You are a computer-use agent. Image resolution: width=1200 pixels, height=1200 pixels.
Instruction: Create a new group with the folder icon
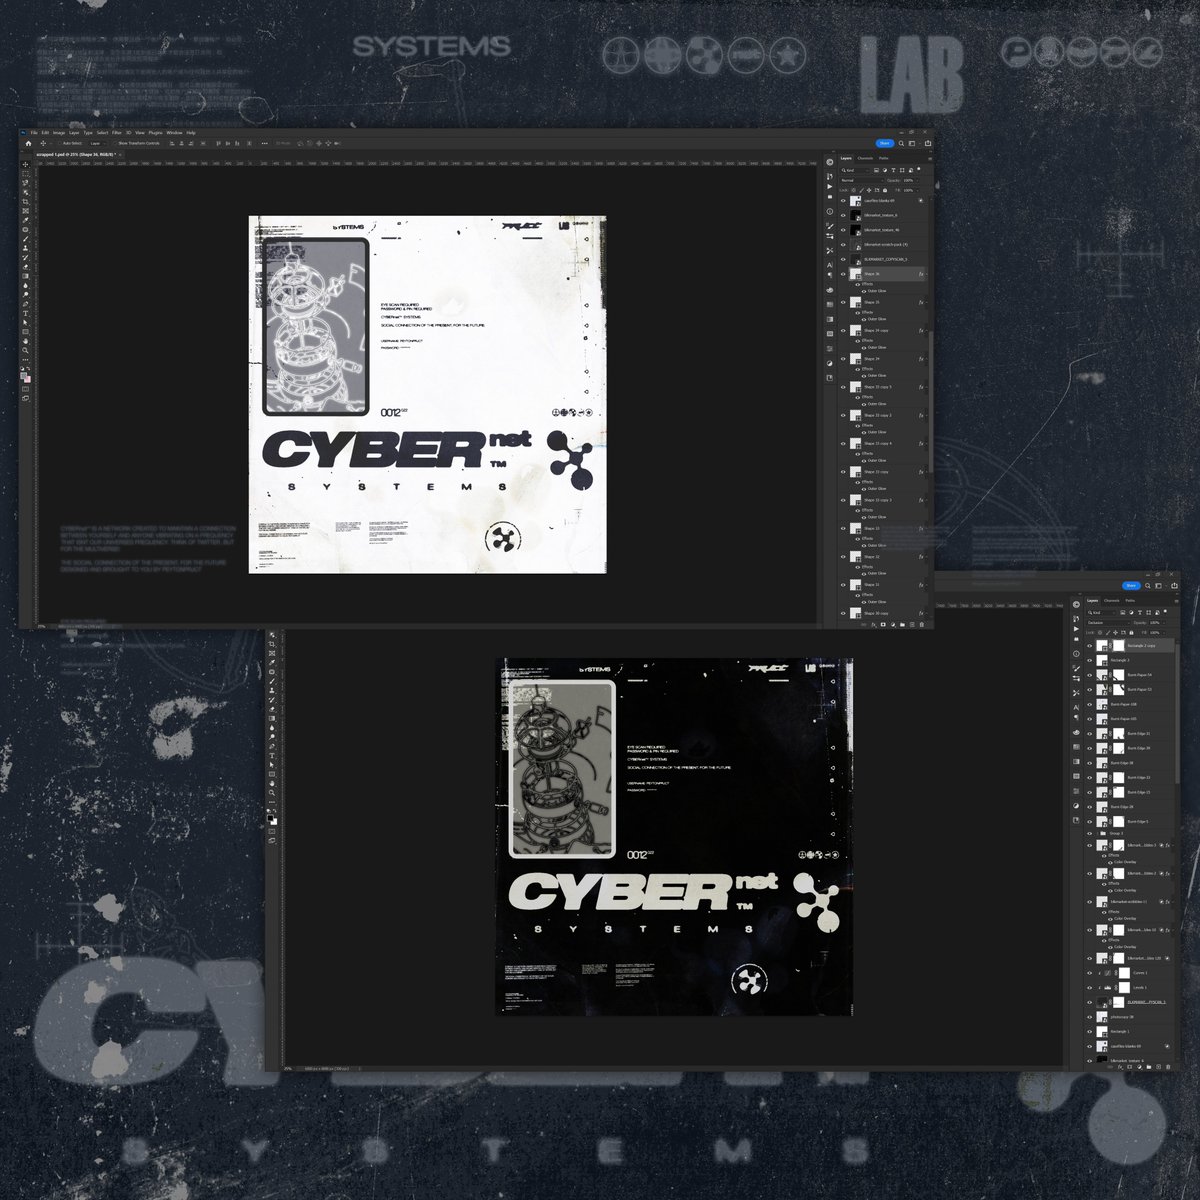coord(902,624)
